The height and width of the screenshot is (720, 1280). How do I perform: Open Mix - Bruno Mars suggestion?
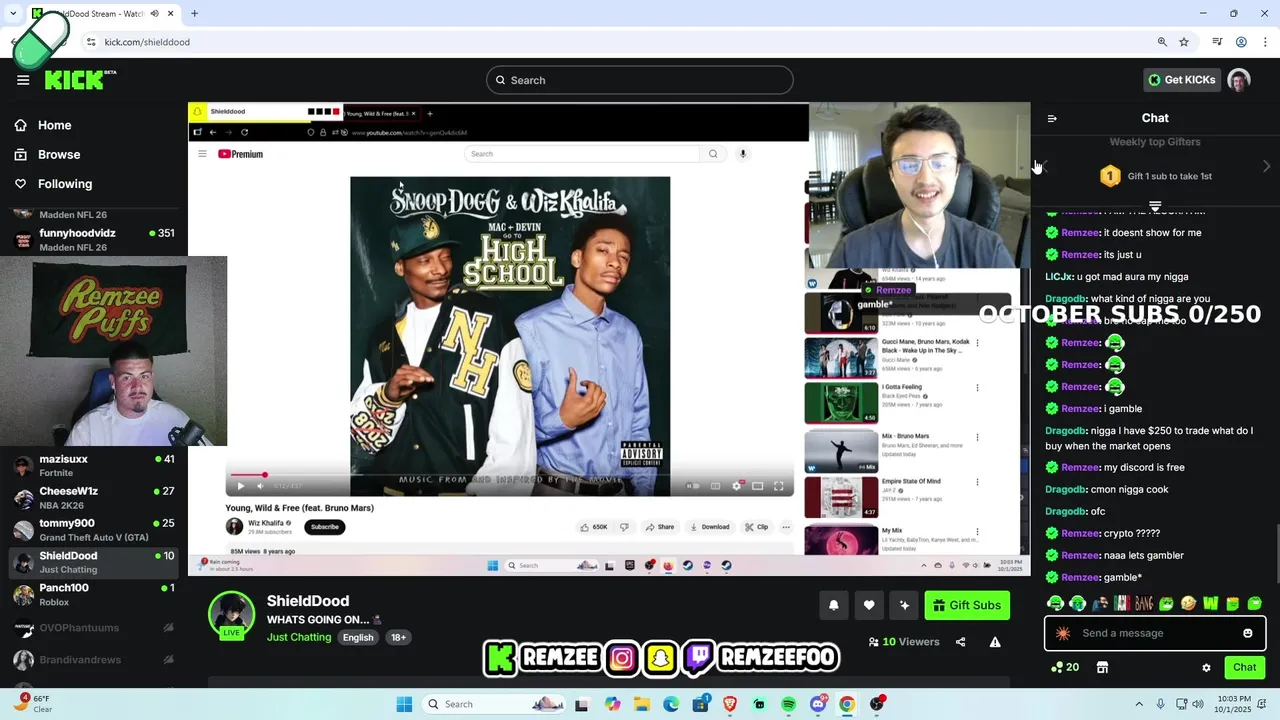pyautogui.click(x=891, y=452)
